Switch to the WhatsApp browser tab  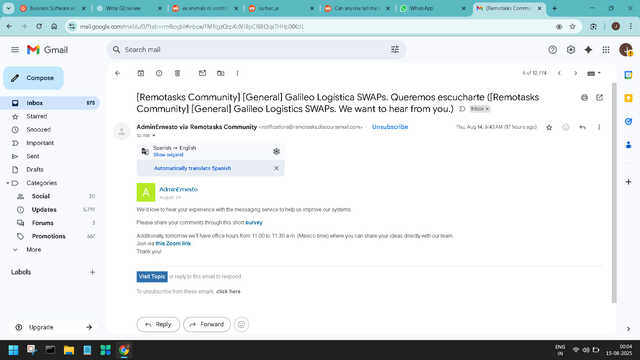[433, 8]
